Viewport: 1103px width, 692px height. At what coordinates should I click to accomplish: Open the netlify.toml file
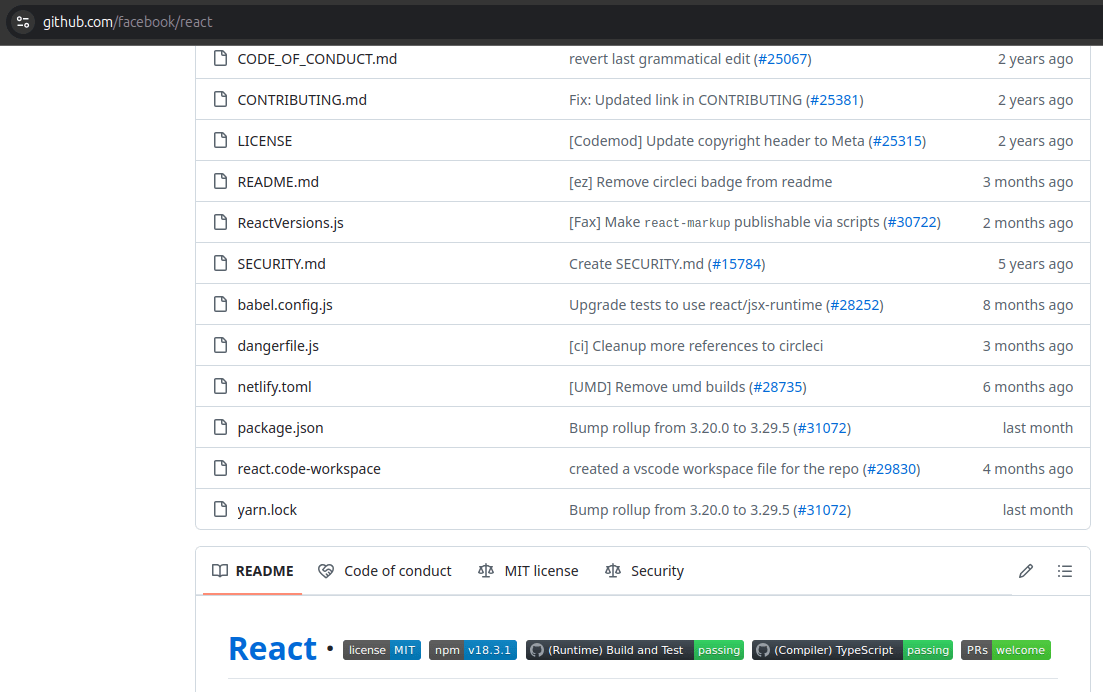coord(274,387)
